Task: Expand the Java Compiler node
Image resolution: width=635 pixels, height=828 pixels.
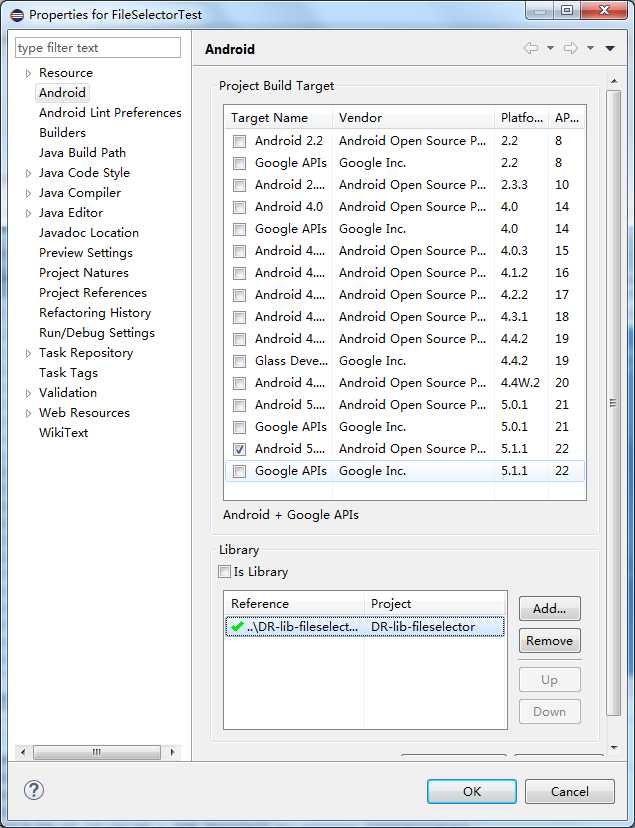Action: [28, 193]
